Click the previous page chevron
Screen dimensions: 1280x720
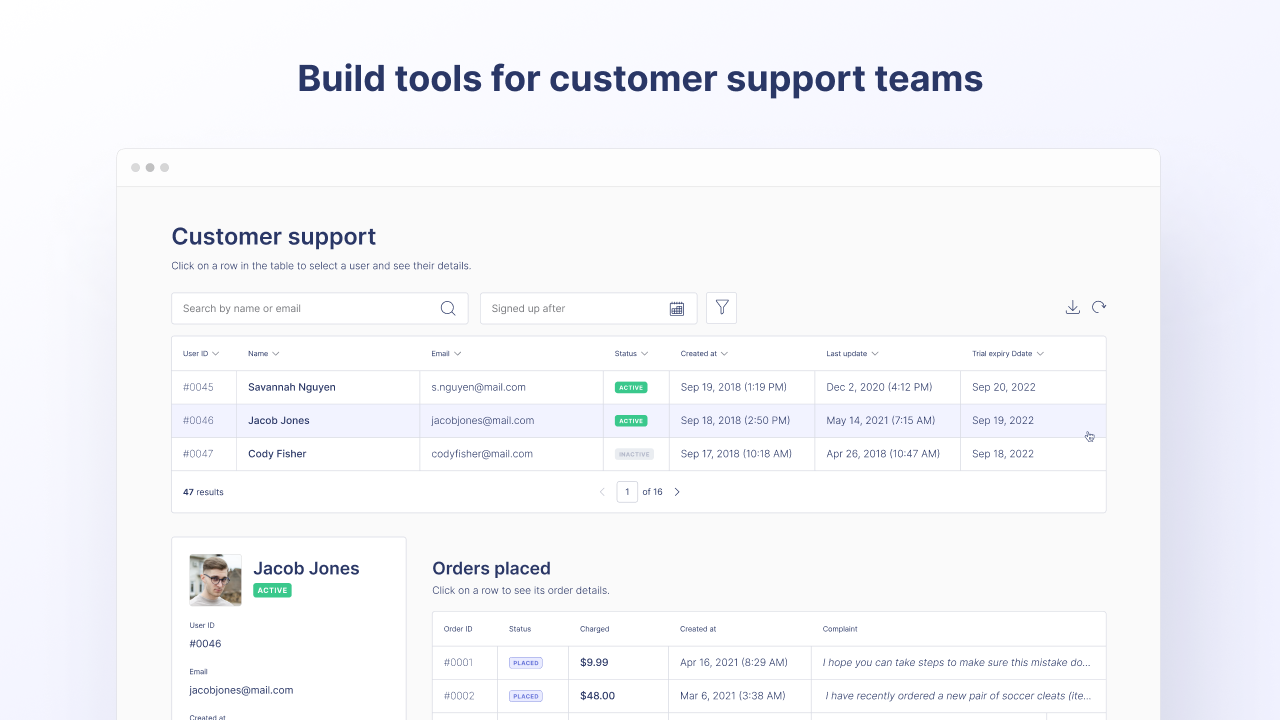pos(602,491)
